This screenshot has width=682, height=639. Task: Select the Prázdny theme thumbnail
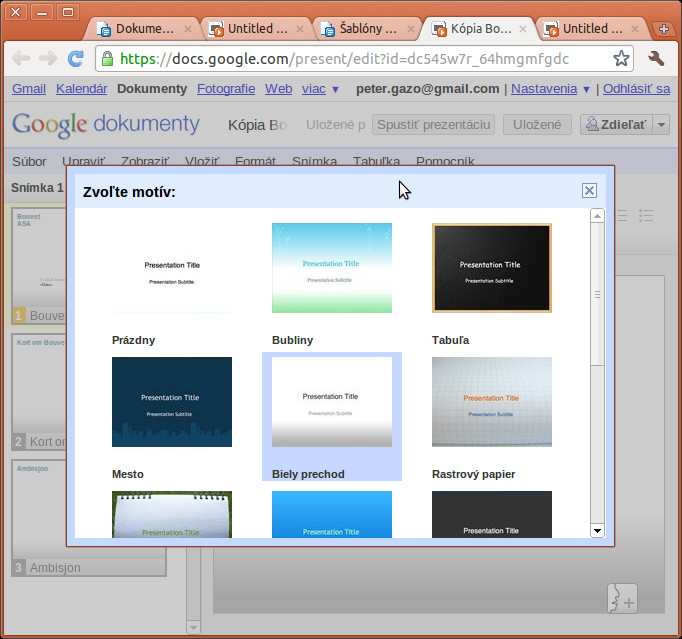pyautogui.click(x=172, y=268)
